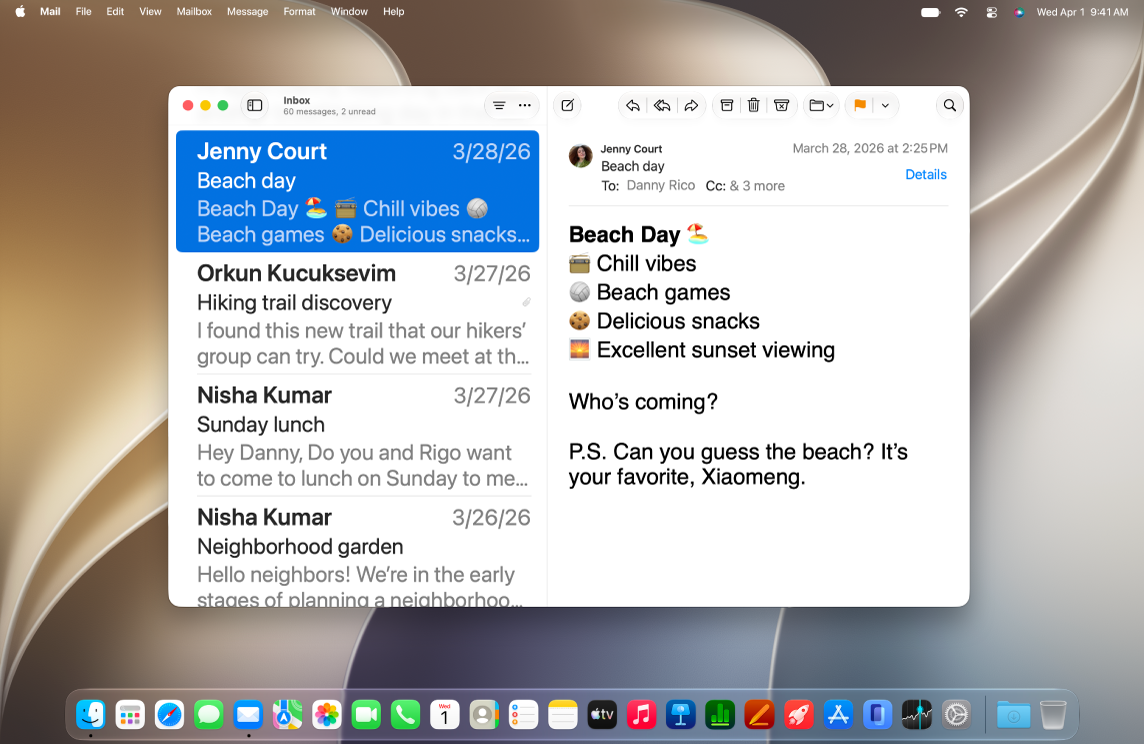
Task: Open the Window menu
Action: click(x=349, y=12)
